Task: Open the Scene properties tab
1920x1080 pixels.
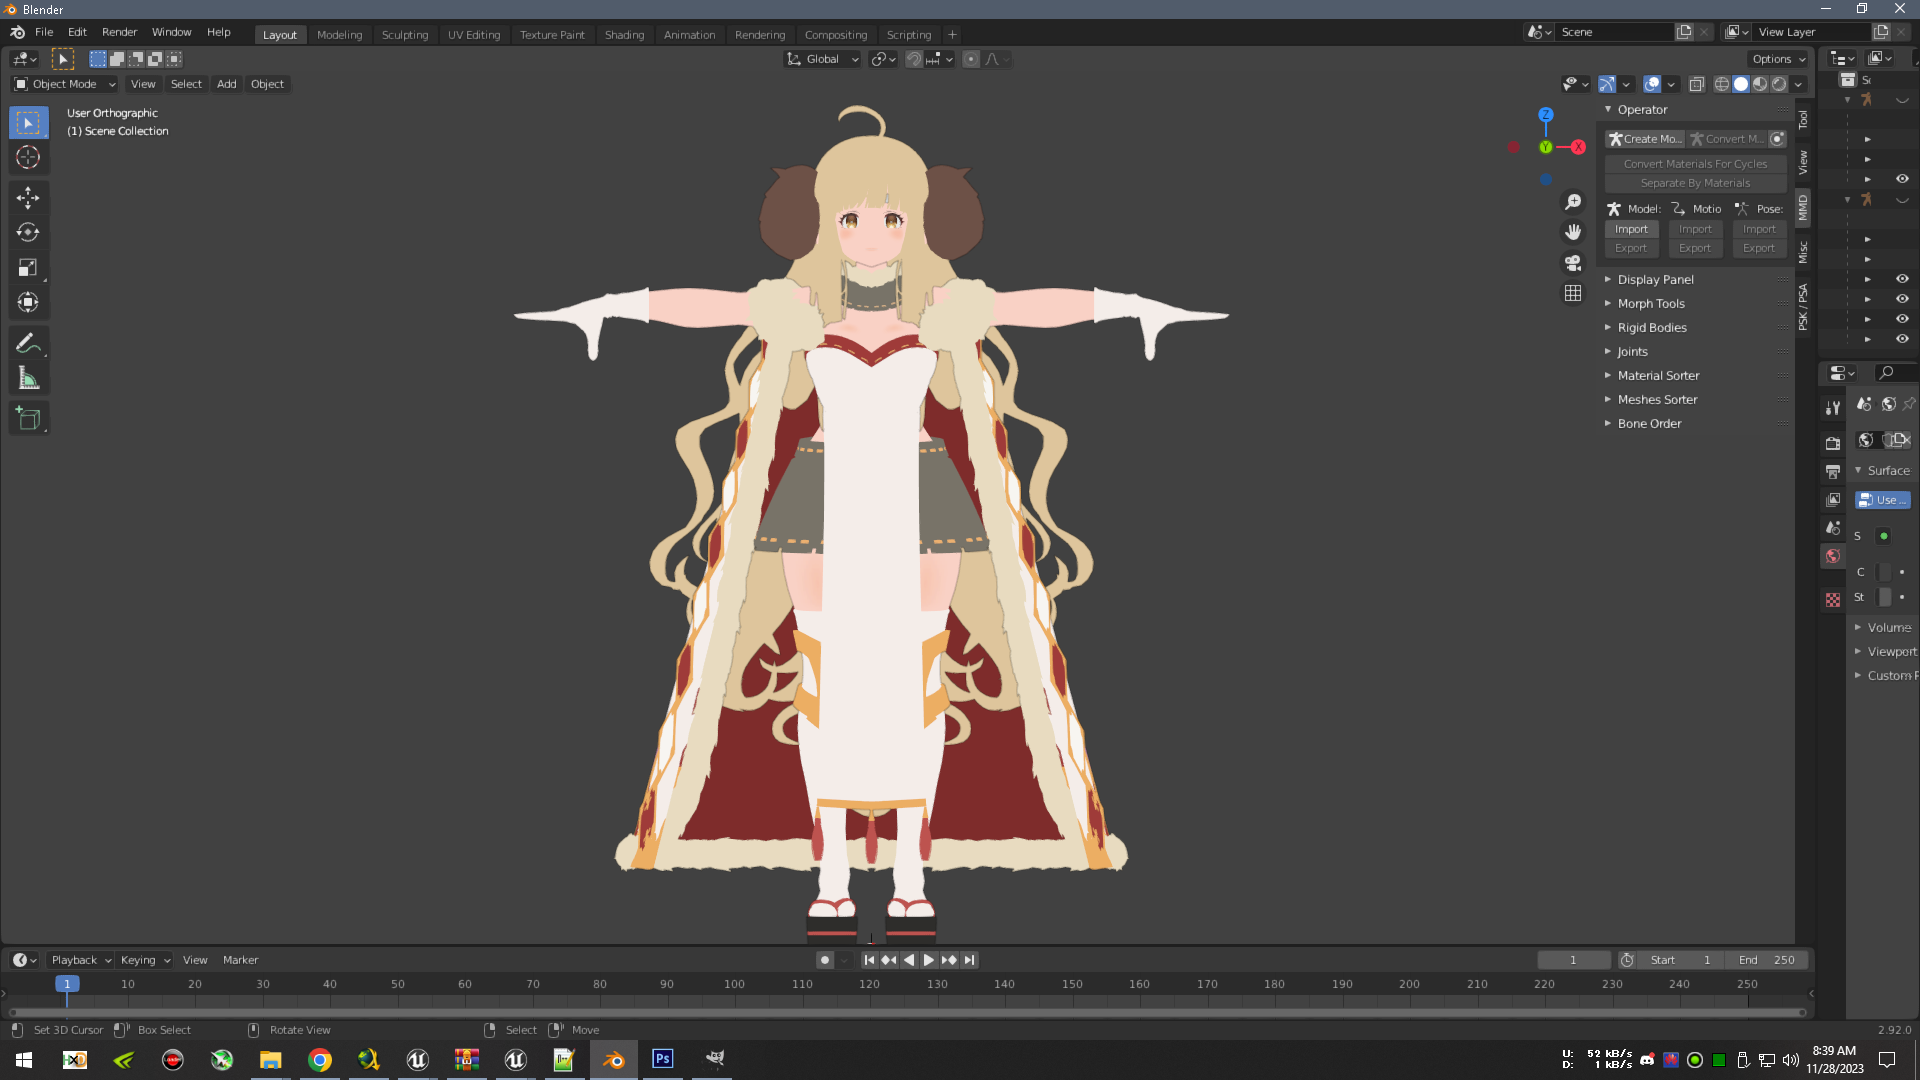Action: (1833, 527)
